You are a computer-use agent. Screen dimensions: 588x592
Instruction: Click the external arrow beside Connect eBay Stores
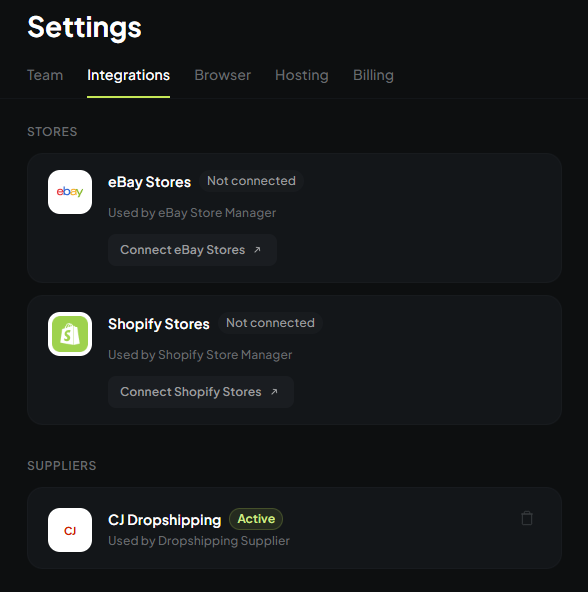coord(257,250)
